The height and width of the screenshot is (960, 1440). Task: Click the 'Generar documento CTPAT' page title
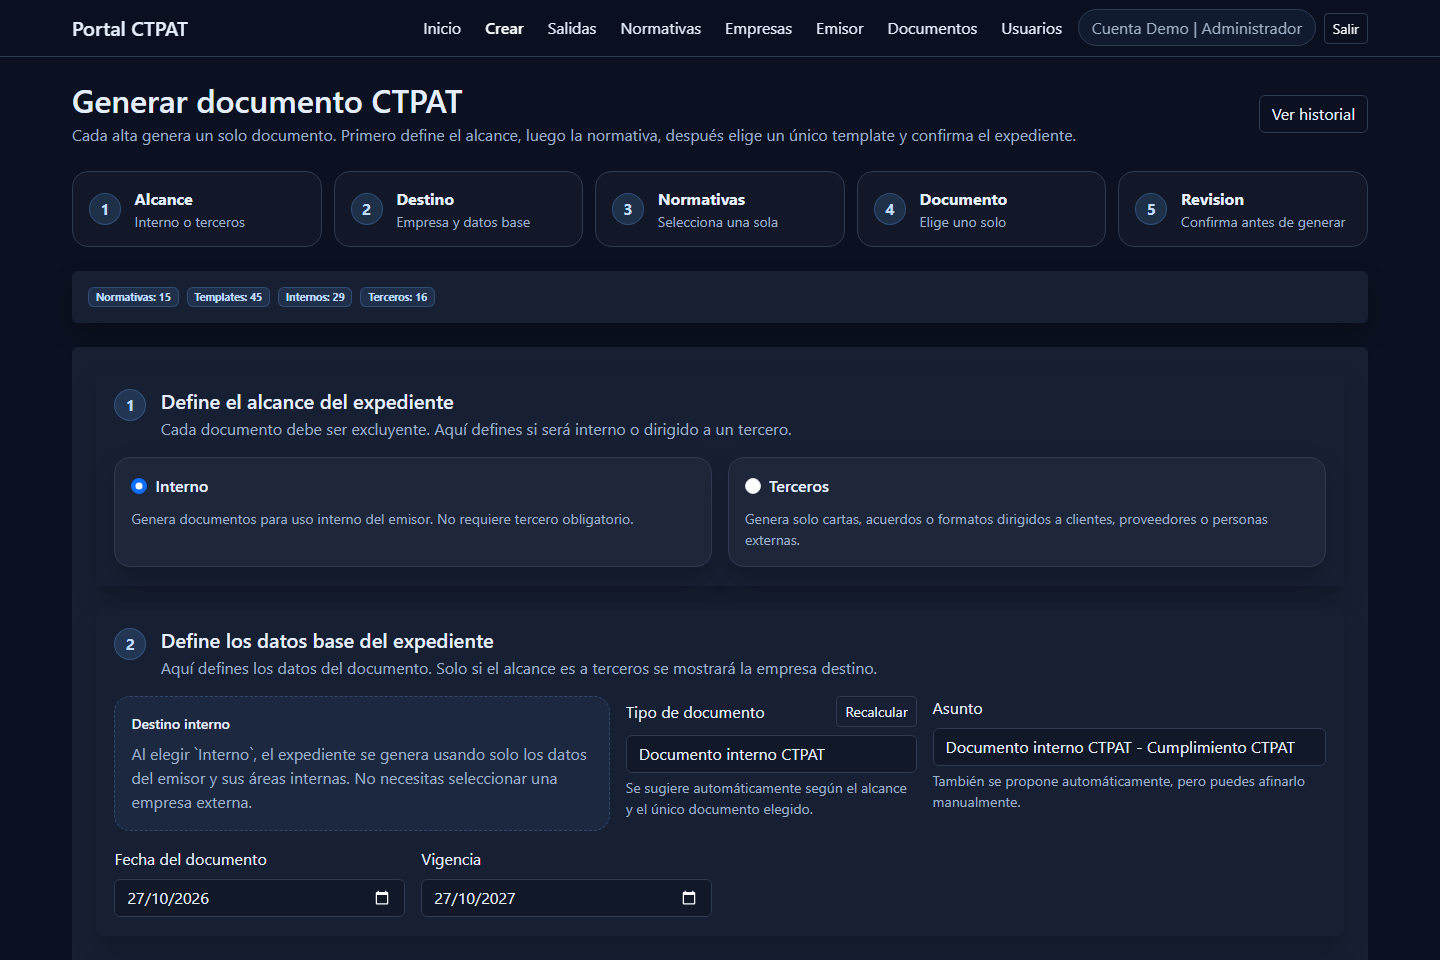267,102
